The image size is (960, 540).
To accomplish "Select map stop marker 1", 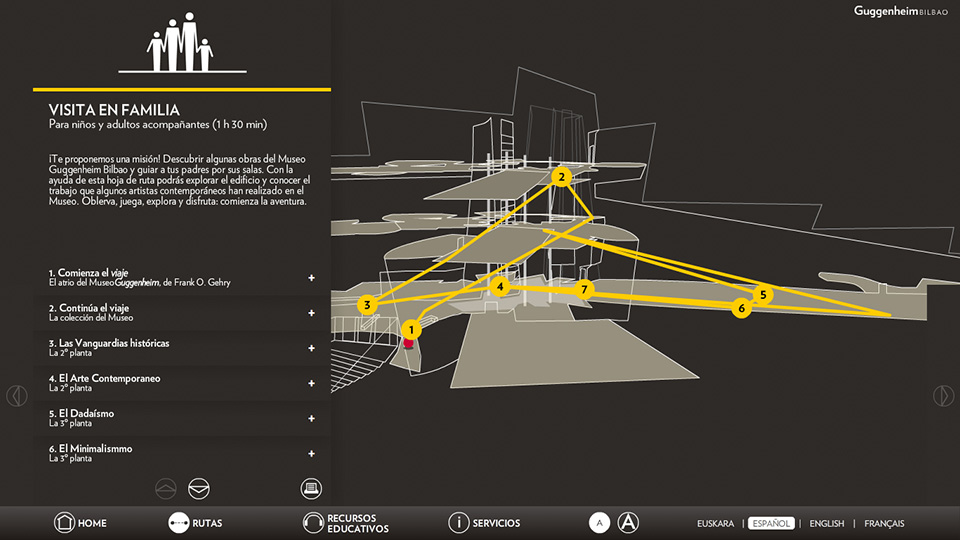I will tap(411, 330).
